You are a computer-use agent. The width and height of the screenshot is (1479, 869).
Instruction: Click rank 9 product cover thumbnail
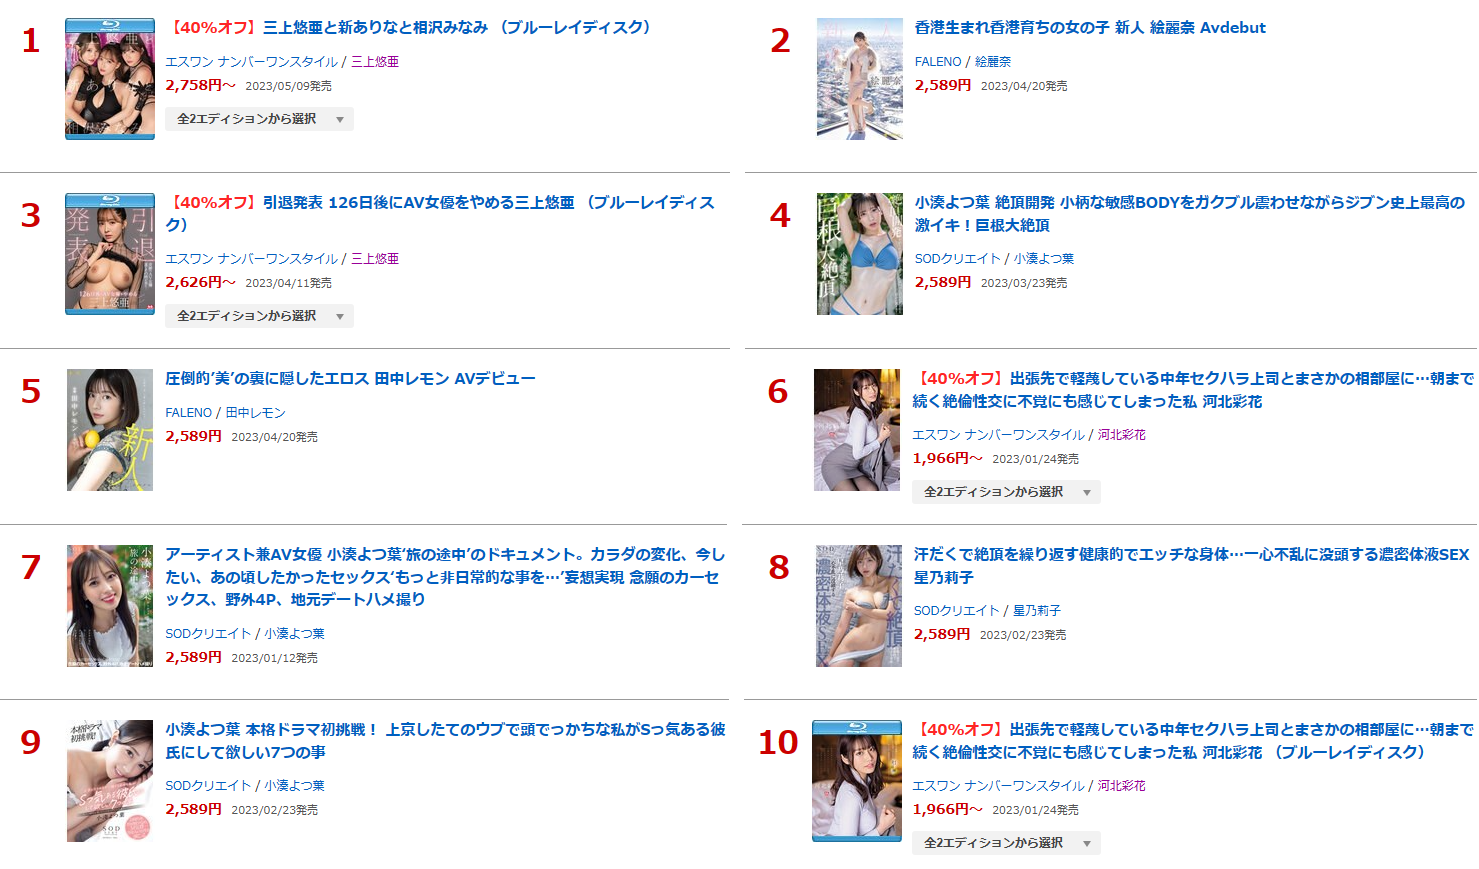coord(110,781)
